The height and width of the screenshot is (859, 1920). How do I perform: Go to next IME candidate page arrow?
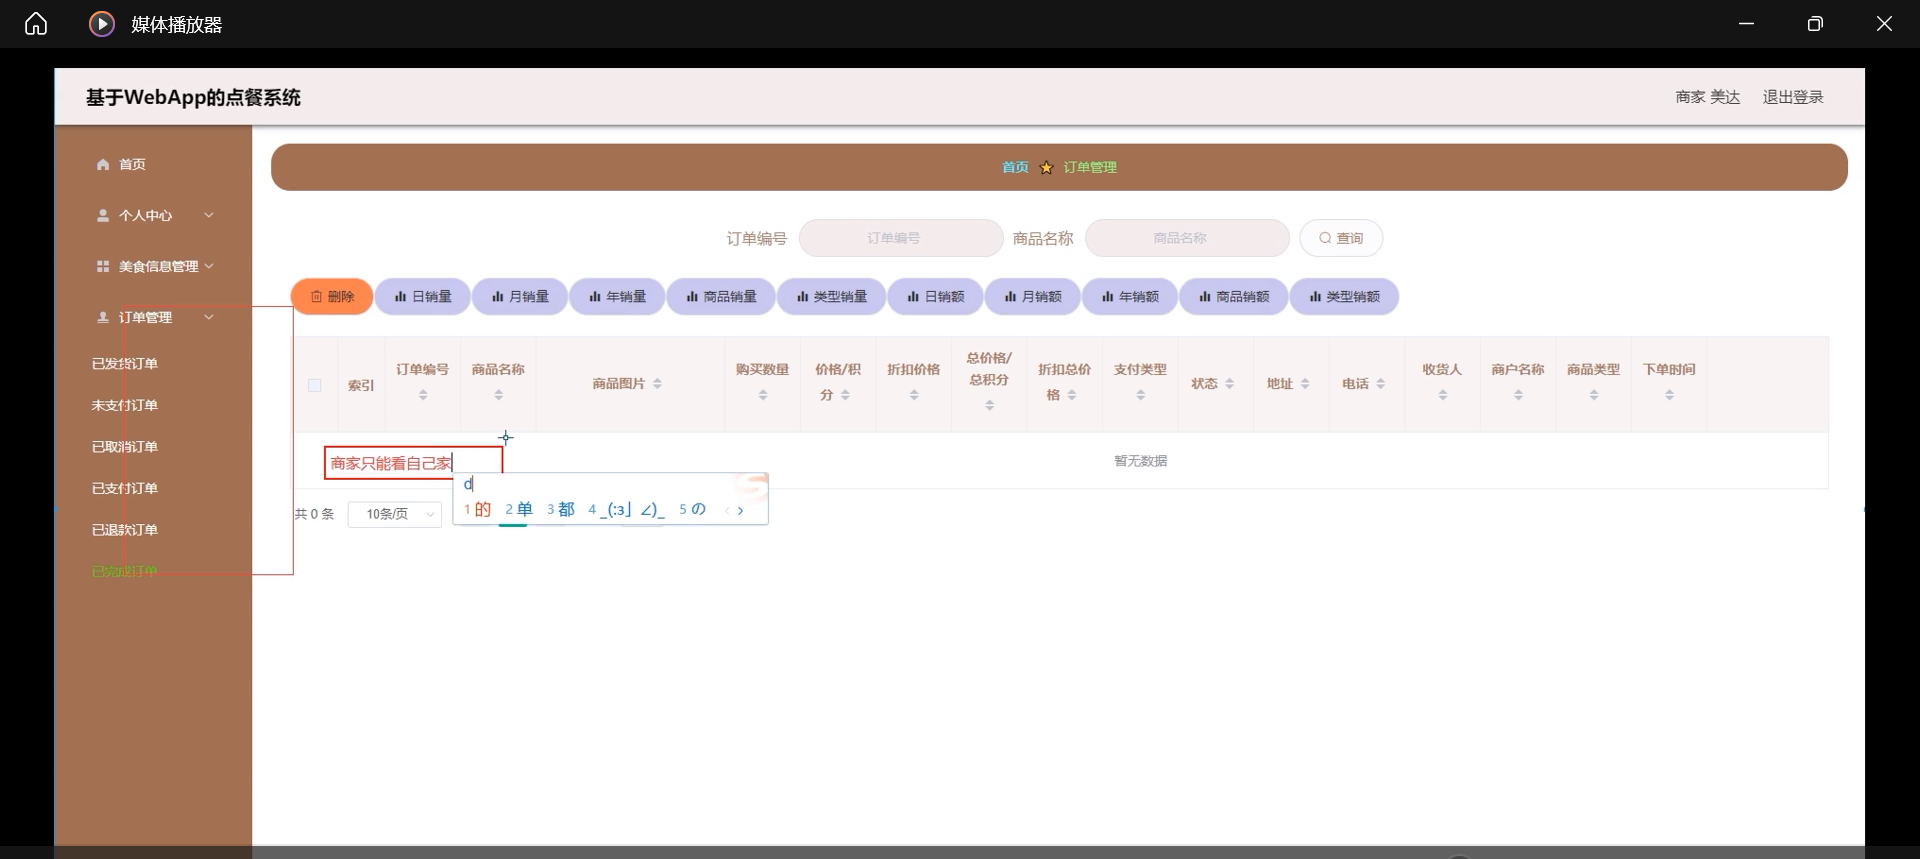click(x=740, y=510)
